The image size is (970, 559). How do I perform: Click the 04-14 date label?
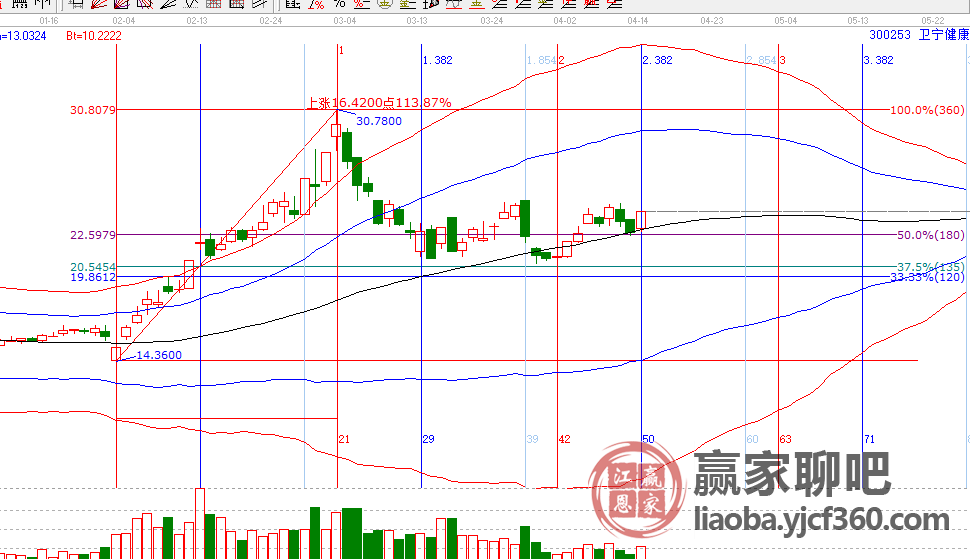pyautogui.click(x=638, y=20)
